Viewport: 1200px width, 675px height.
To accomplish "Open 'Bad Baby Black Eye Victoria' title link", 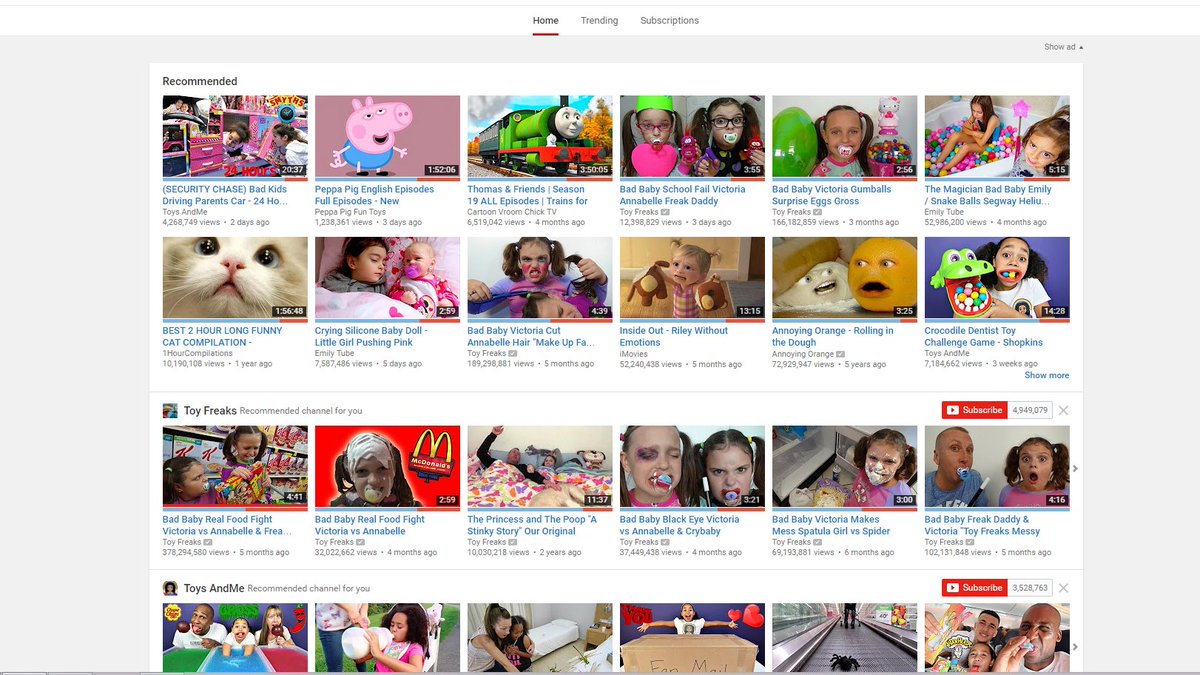I will coord(680,525).
